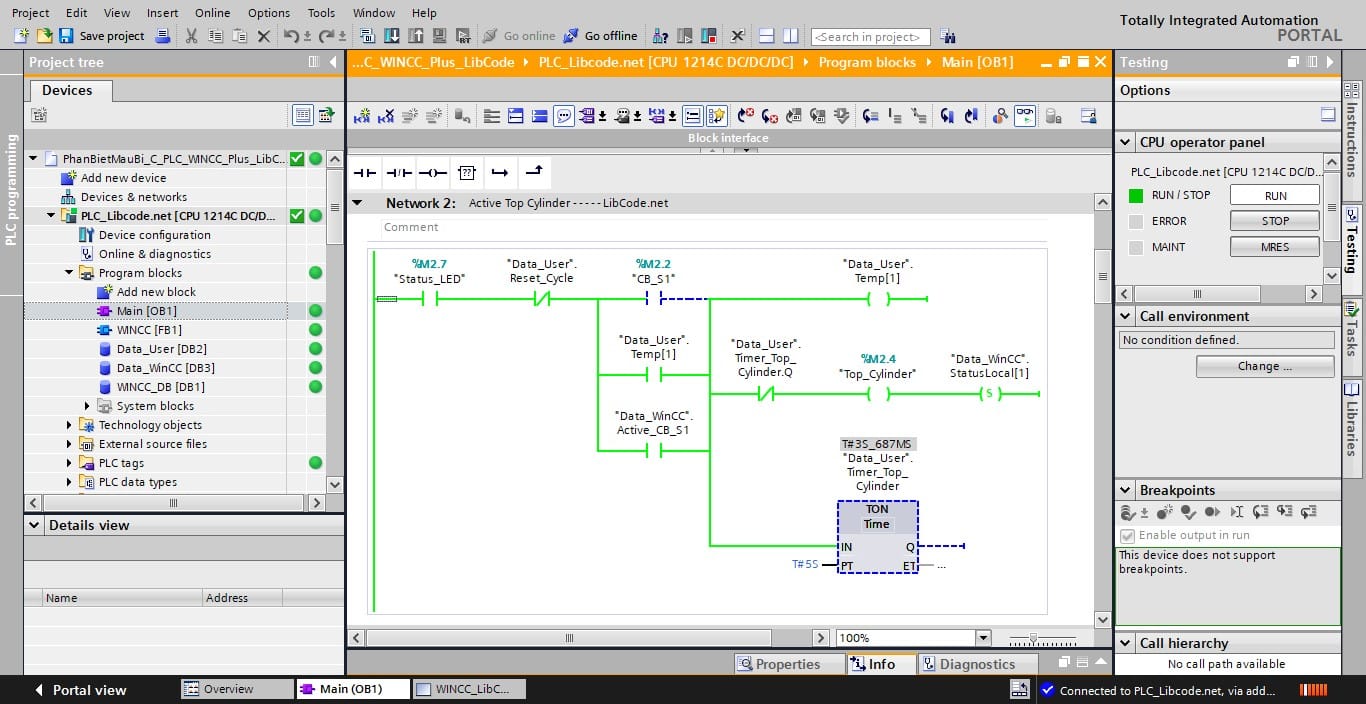Collapse the Breakpoints section
Viewport: 1366px width, 704px height.
click(1126, 491)
